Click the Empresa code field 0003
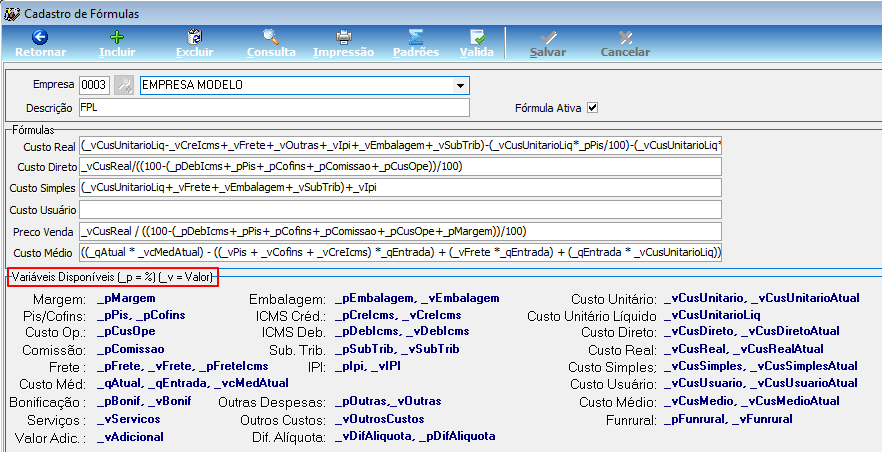The width and height of the screenshot is (882, 452). [94, 85]
